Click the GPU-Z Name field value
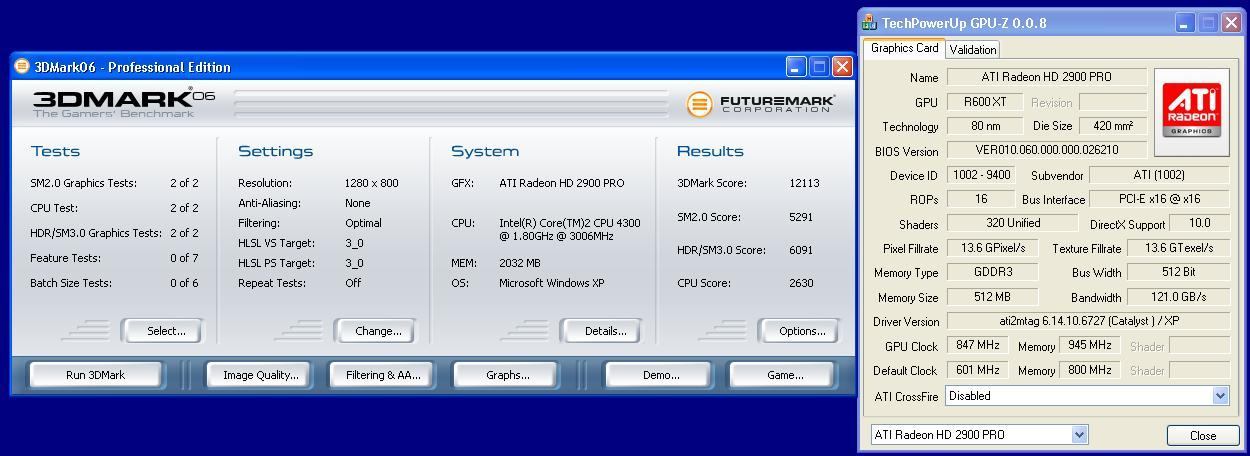 1047,77
